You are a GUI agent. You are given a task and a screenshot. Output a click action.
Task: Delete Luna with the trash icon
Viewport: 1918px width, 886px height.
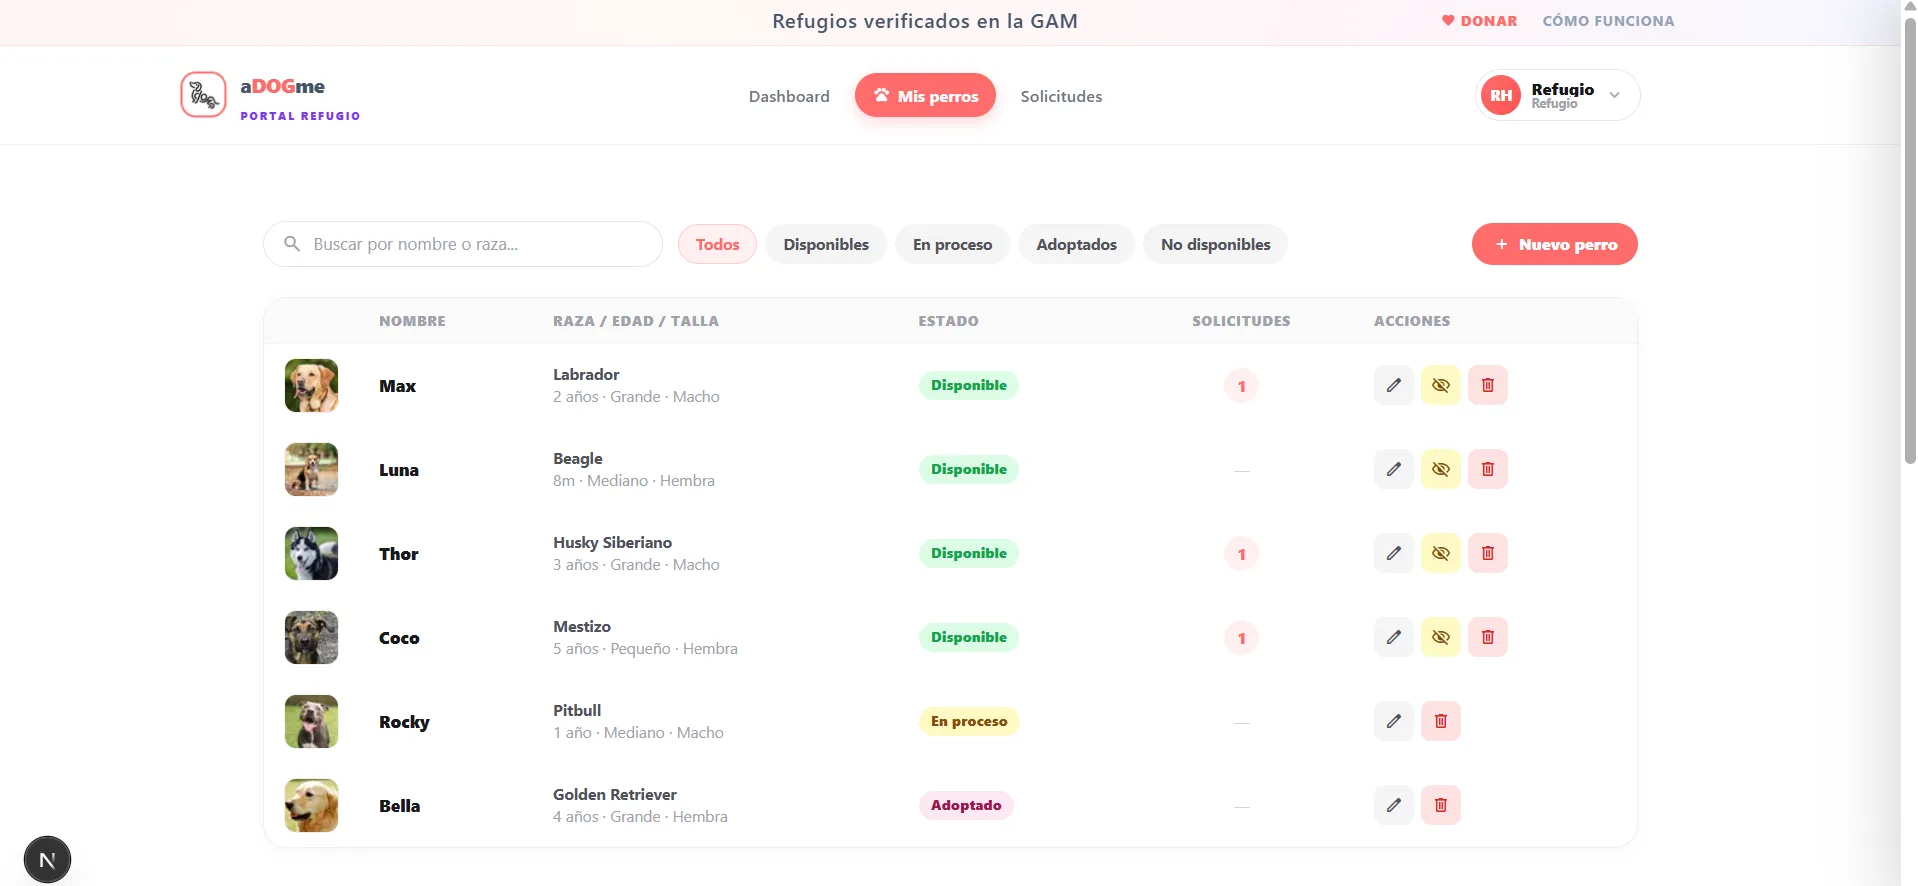pos(1487,469)
